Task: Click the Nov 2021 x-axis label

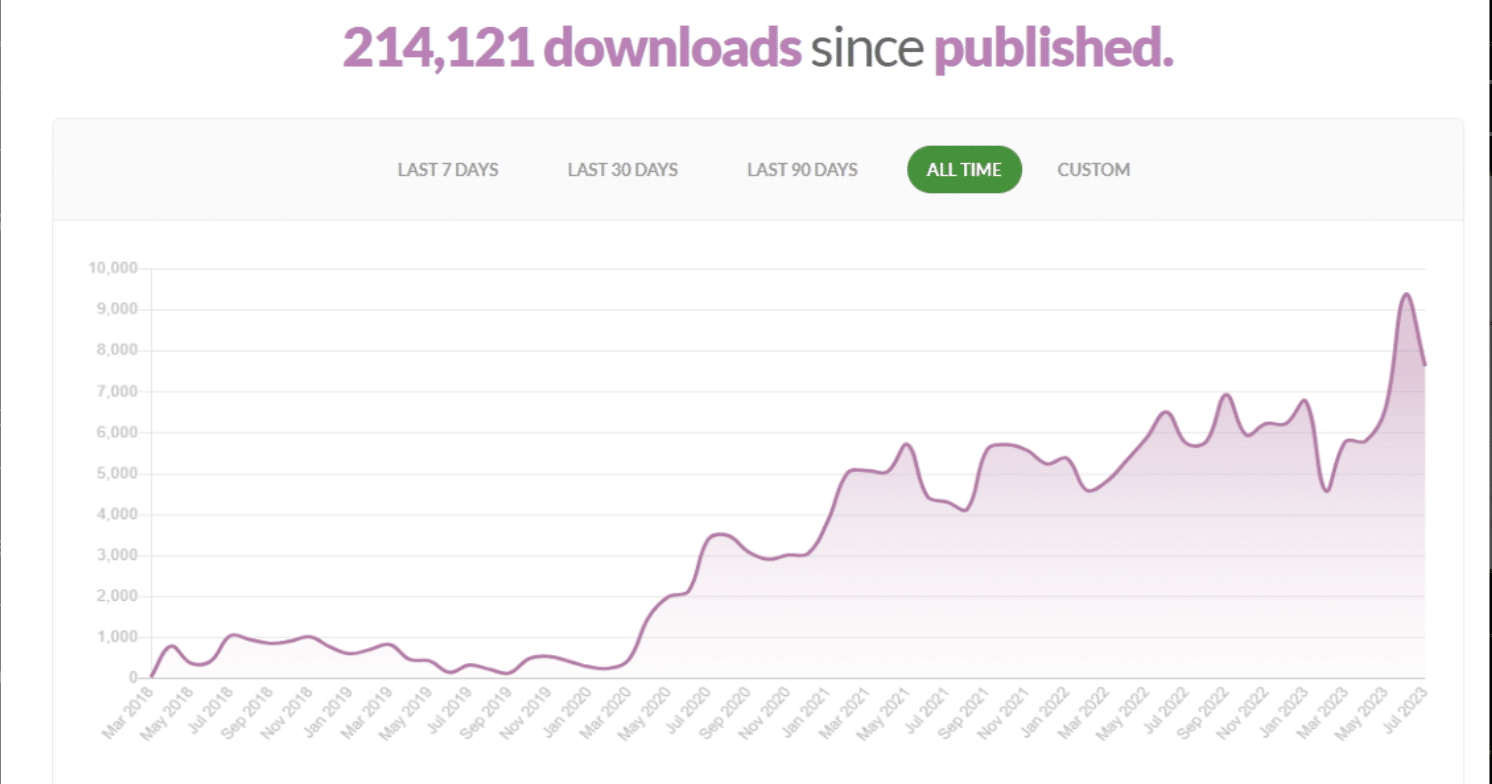Action: 1002,712
